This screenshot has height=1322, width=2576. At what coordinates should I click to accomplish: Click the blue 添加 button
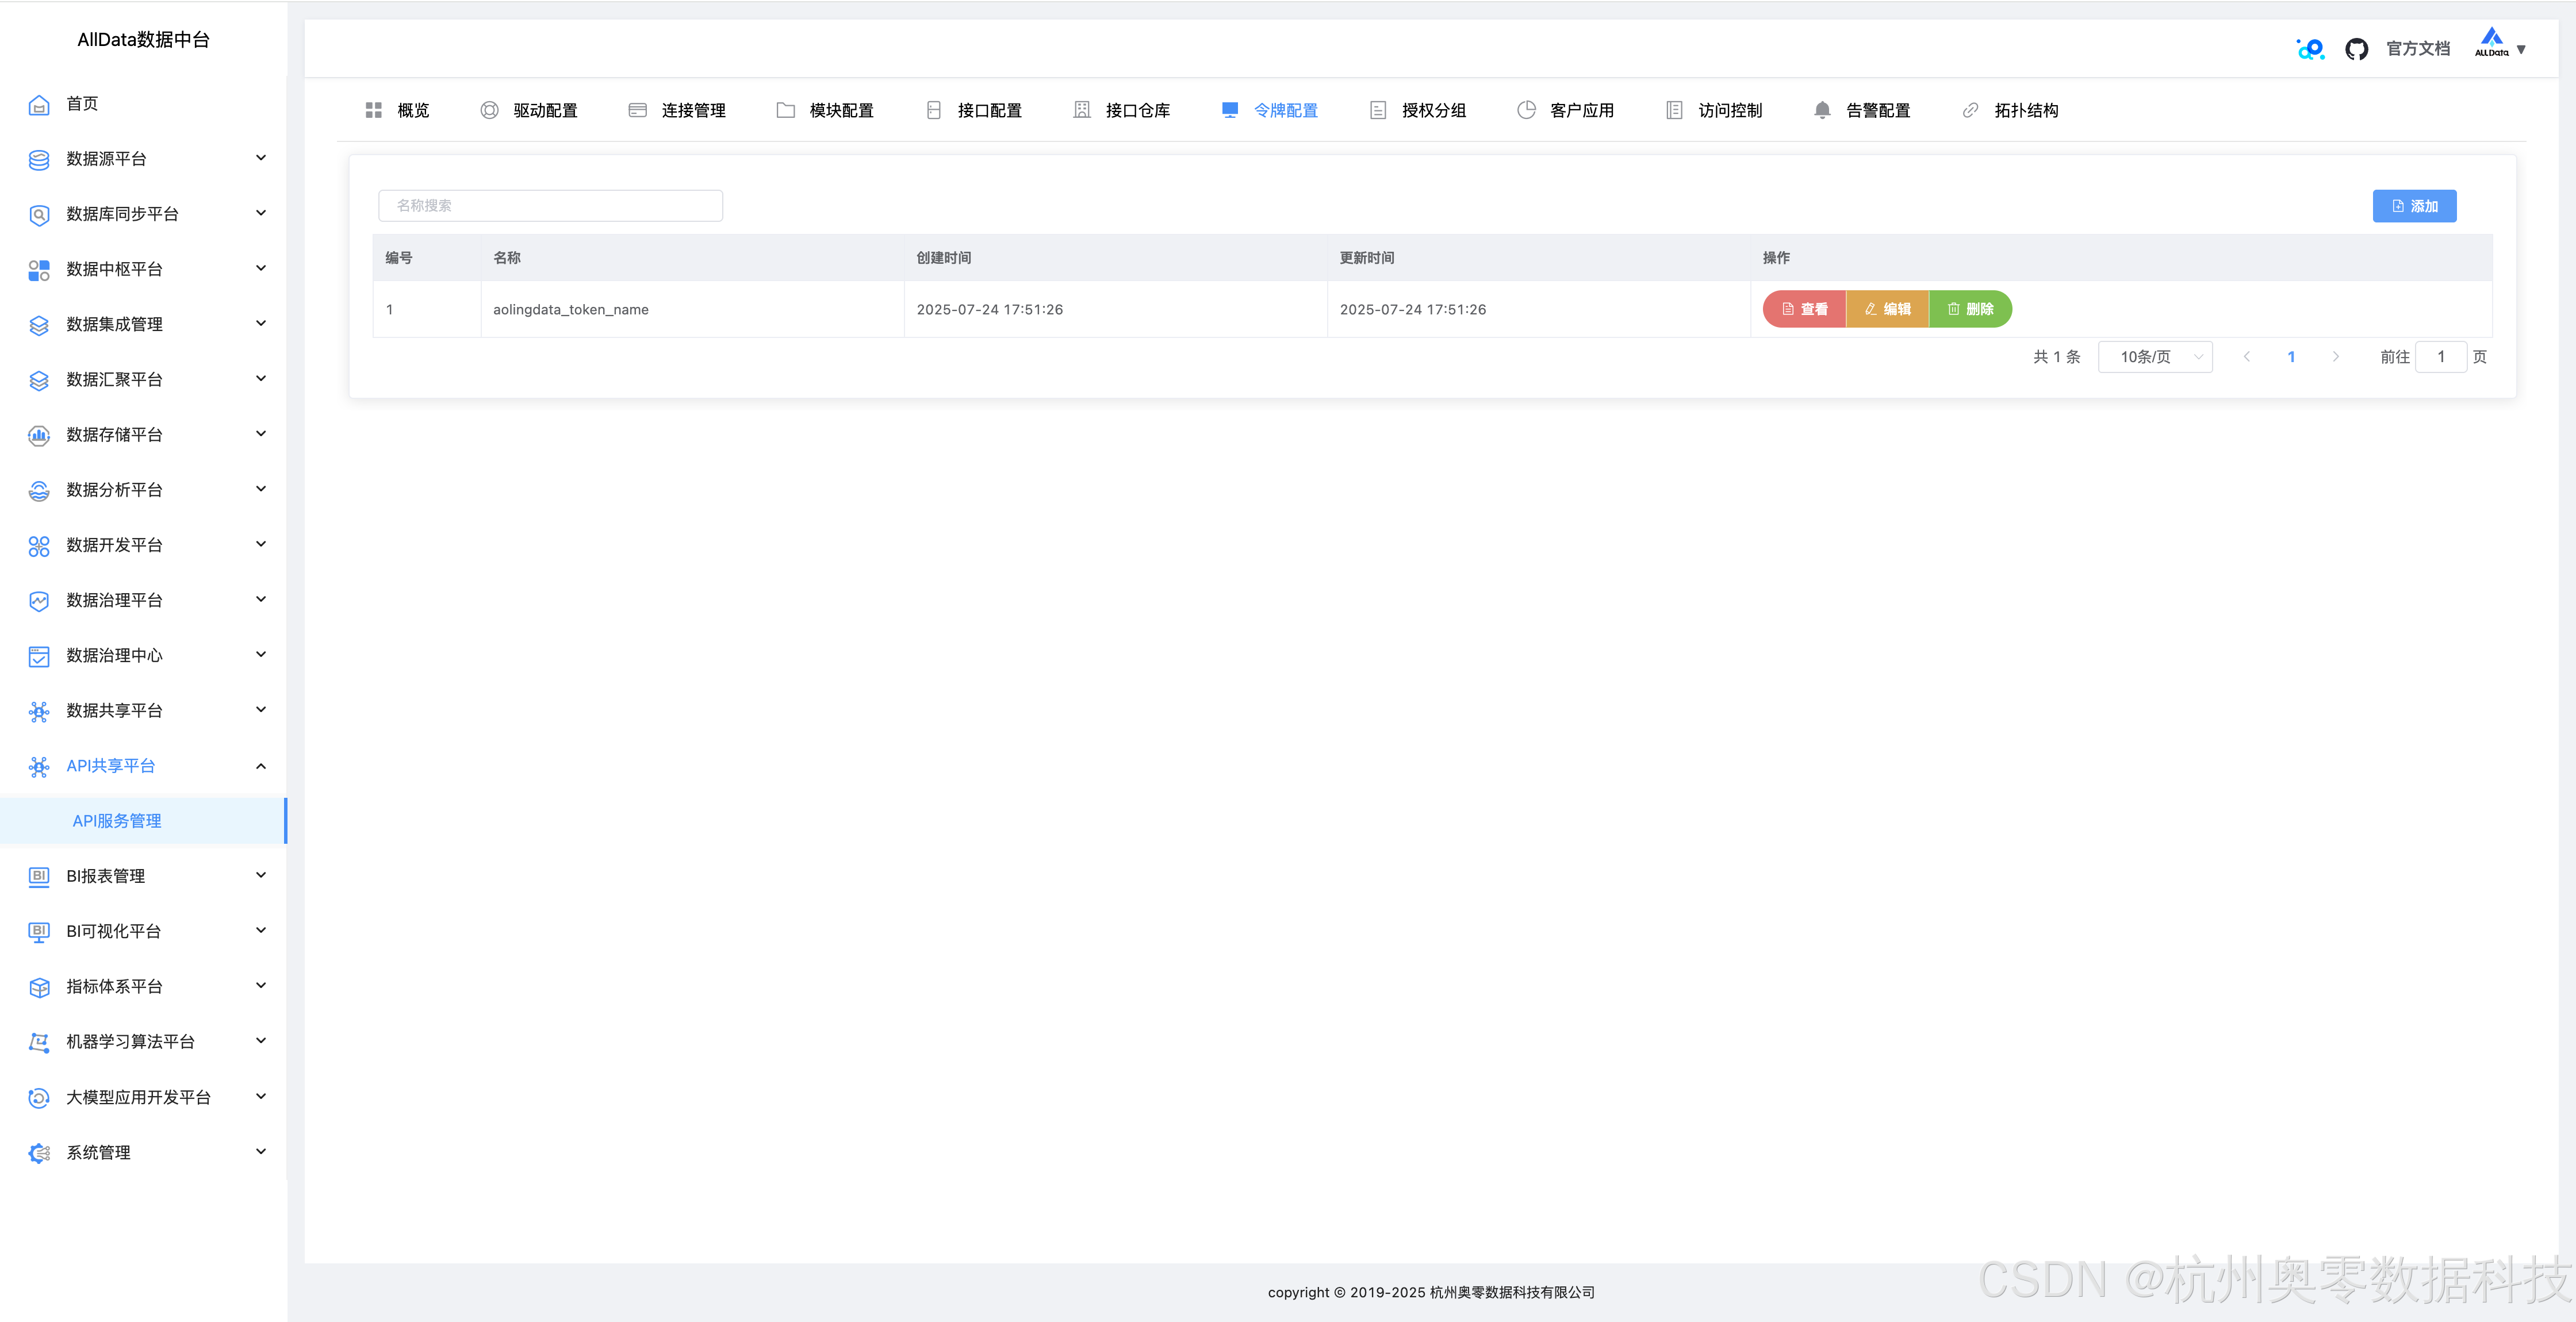pos(2414,206)
